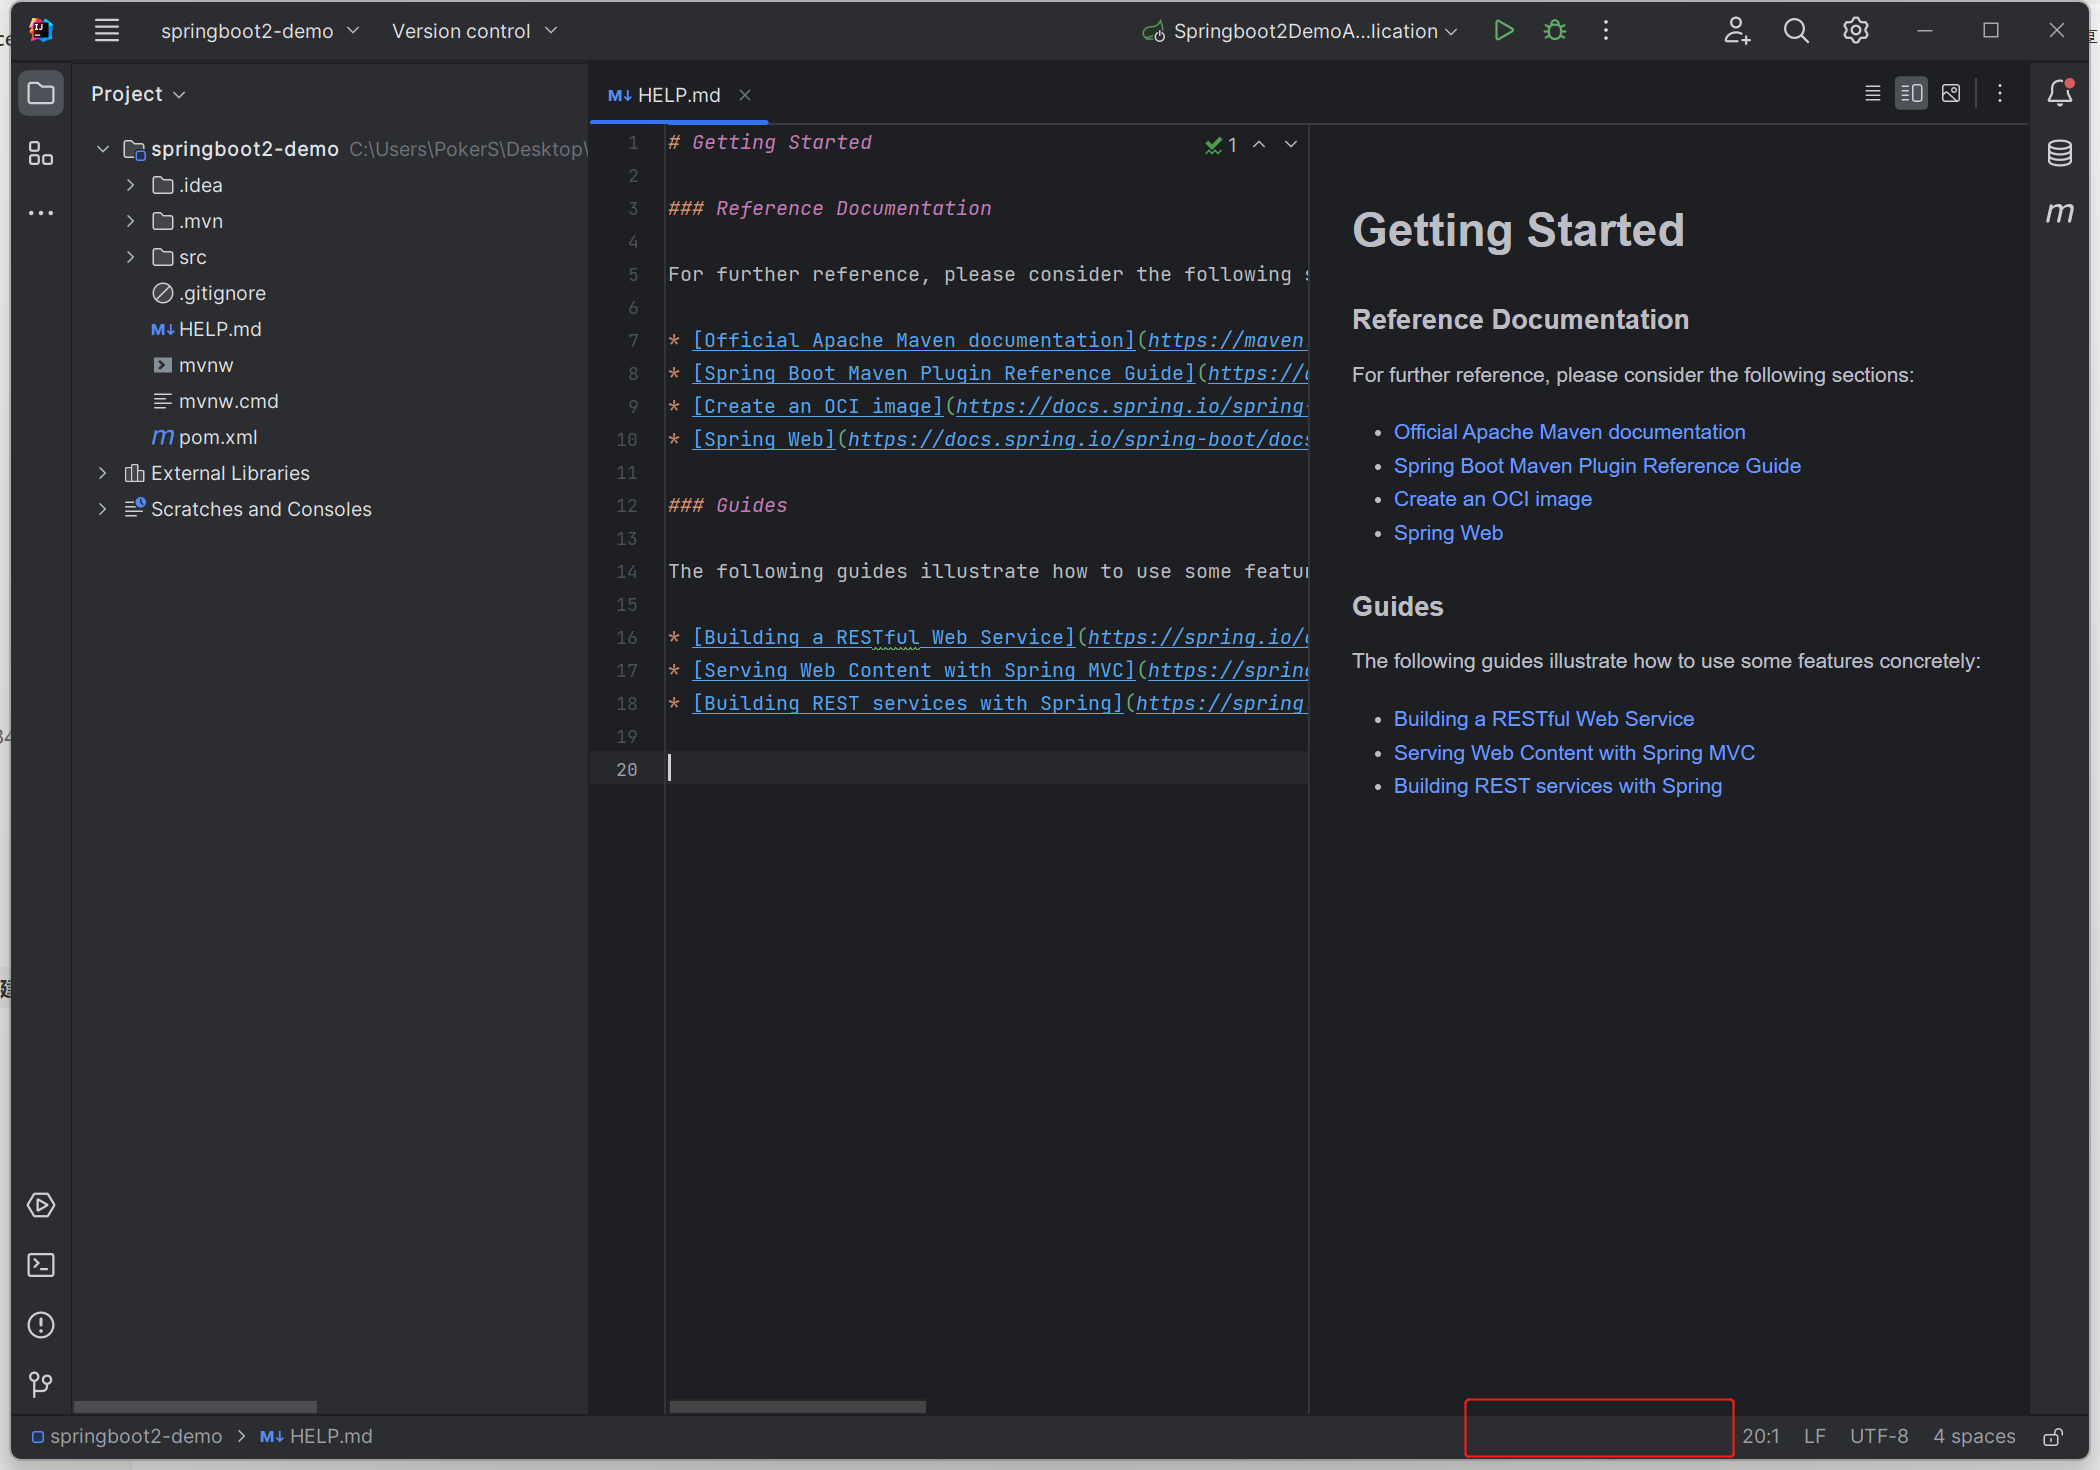Select .gitignore in the project tree
This screenshot has width=2100, height=1470.
pos(208,293)
